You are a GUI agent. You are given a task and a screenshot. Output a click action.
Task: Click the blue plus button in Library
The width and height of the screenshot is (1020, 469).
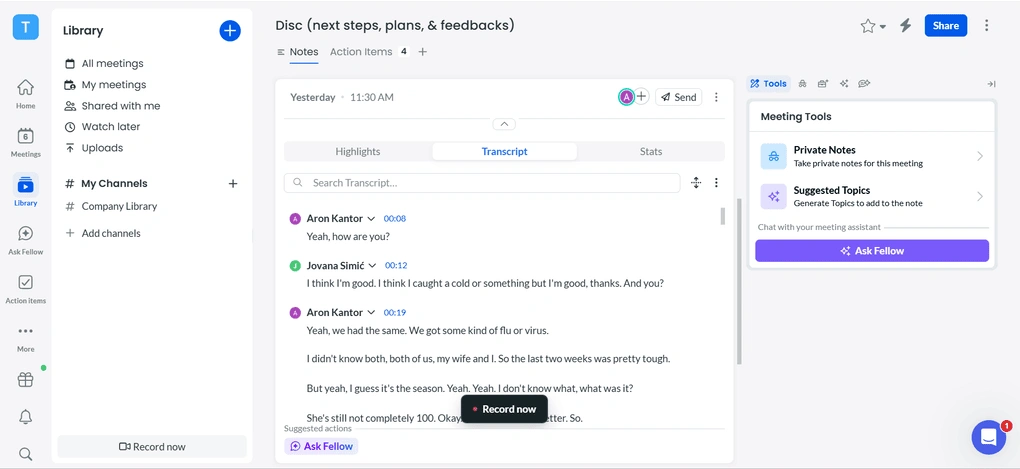pyautogui.click(x=230, y=31)
